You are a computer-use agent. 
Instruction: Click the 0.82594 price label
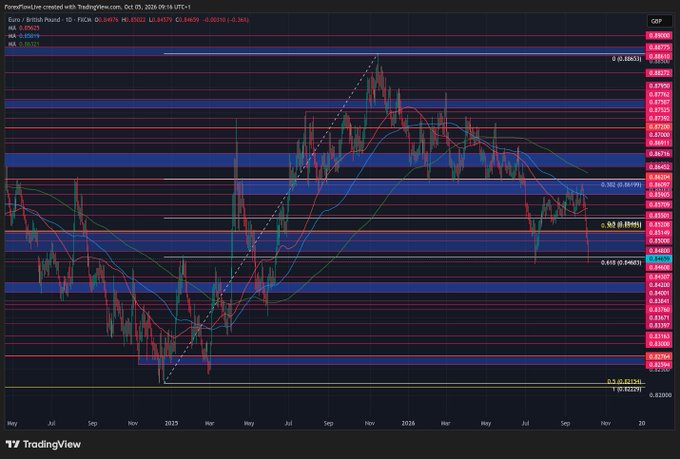pyautogui.click(x=659, y=365)
